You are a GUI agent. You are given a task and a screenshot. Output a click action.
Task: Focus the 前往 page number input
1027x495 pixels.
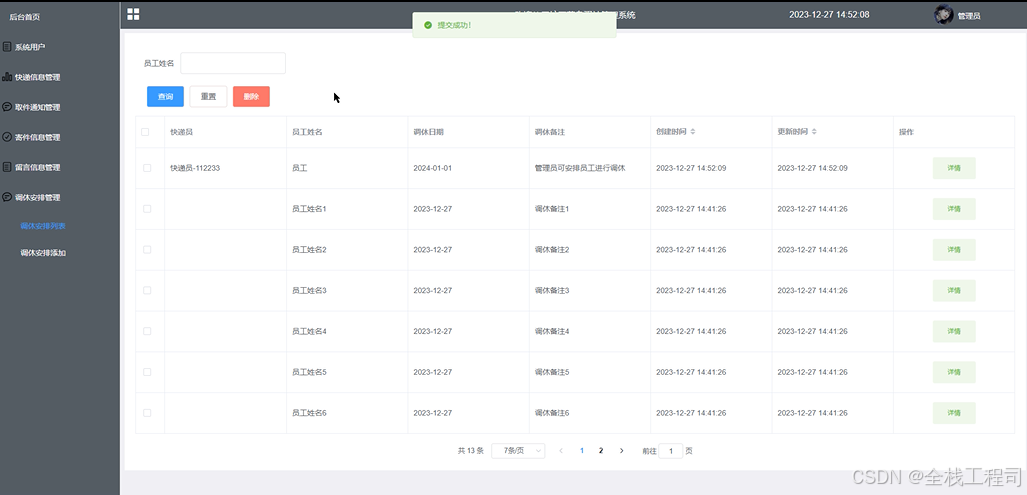point(671,450)
